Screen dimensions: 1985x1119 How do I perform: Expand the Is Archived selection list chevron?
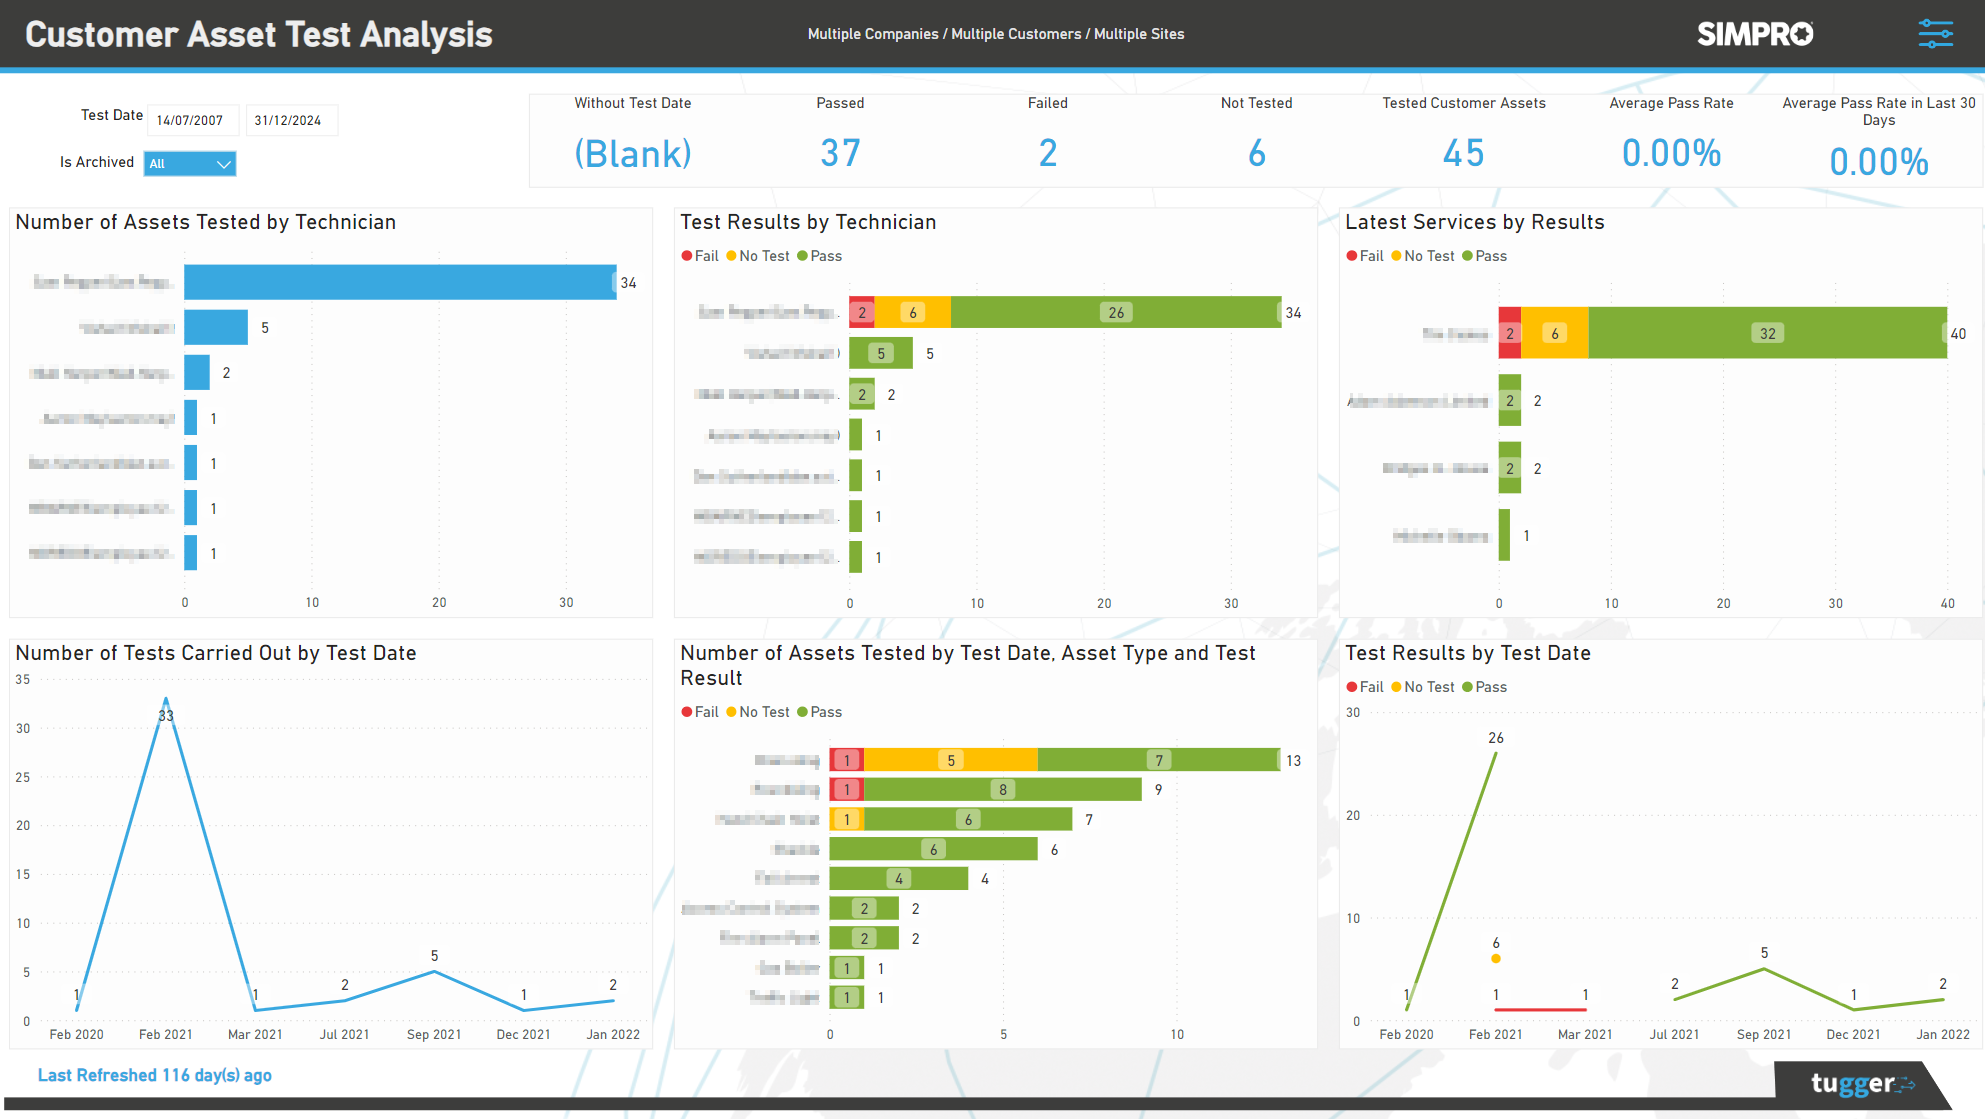224,163
